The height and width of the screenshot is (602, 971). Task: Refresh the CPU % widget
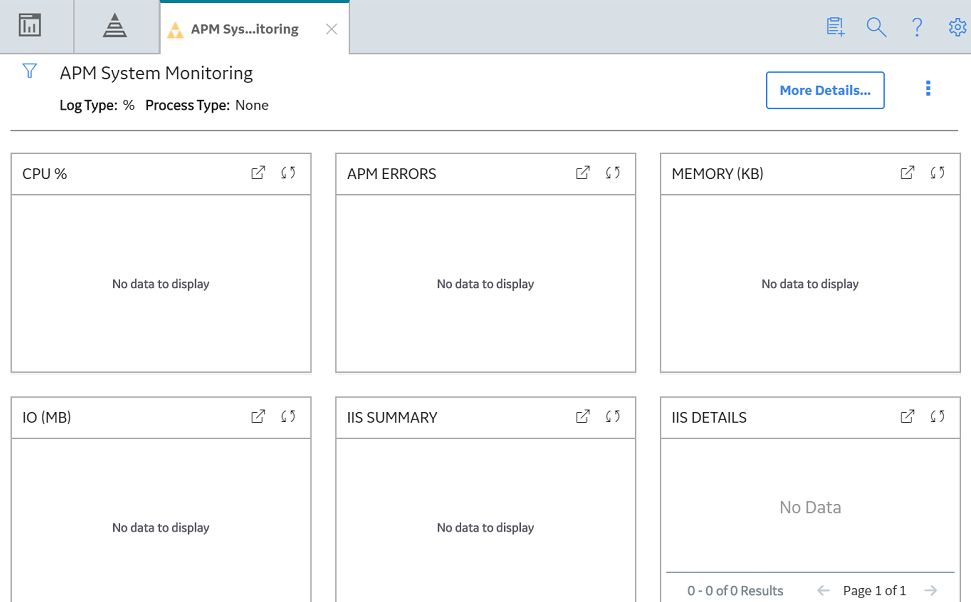288,173
